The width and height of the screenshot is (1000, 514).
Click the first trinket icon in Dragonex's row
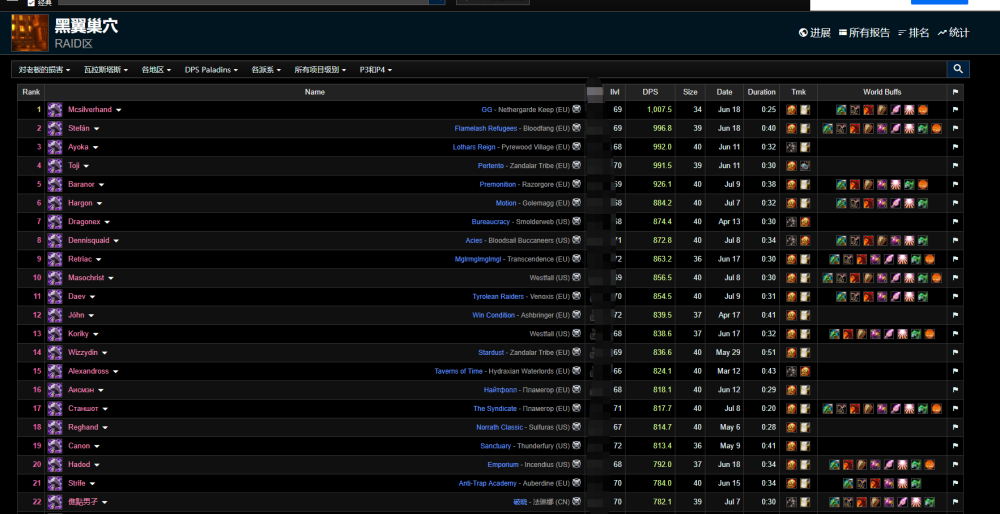tap(791, 222)
